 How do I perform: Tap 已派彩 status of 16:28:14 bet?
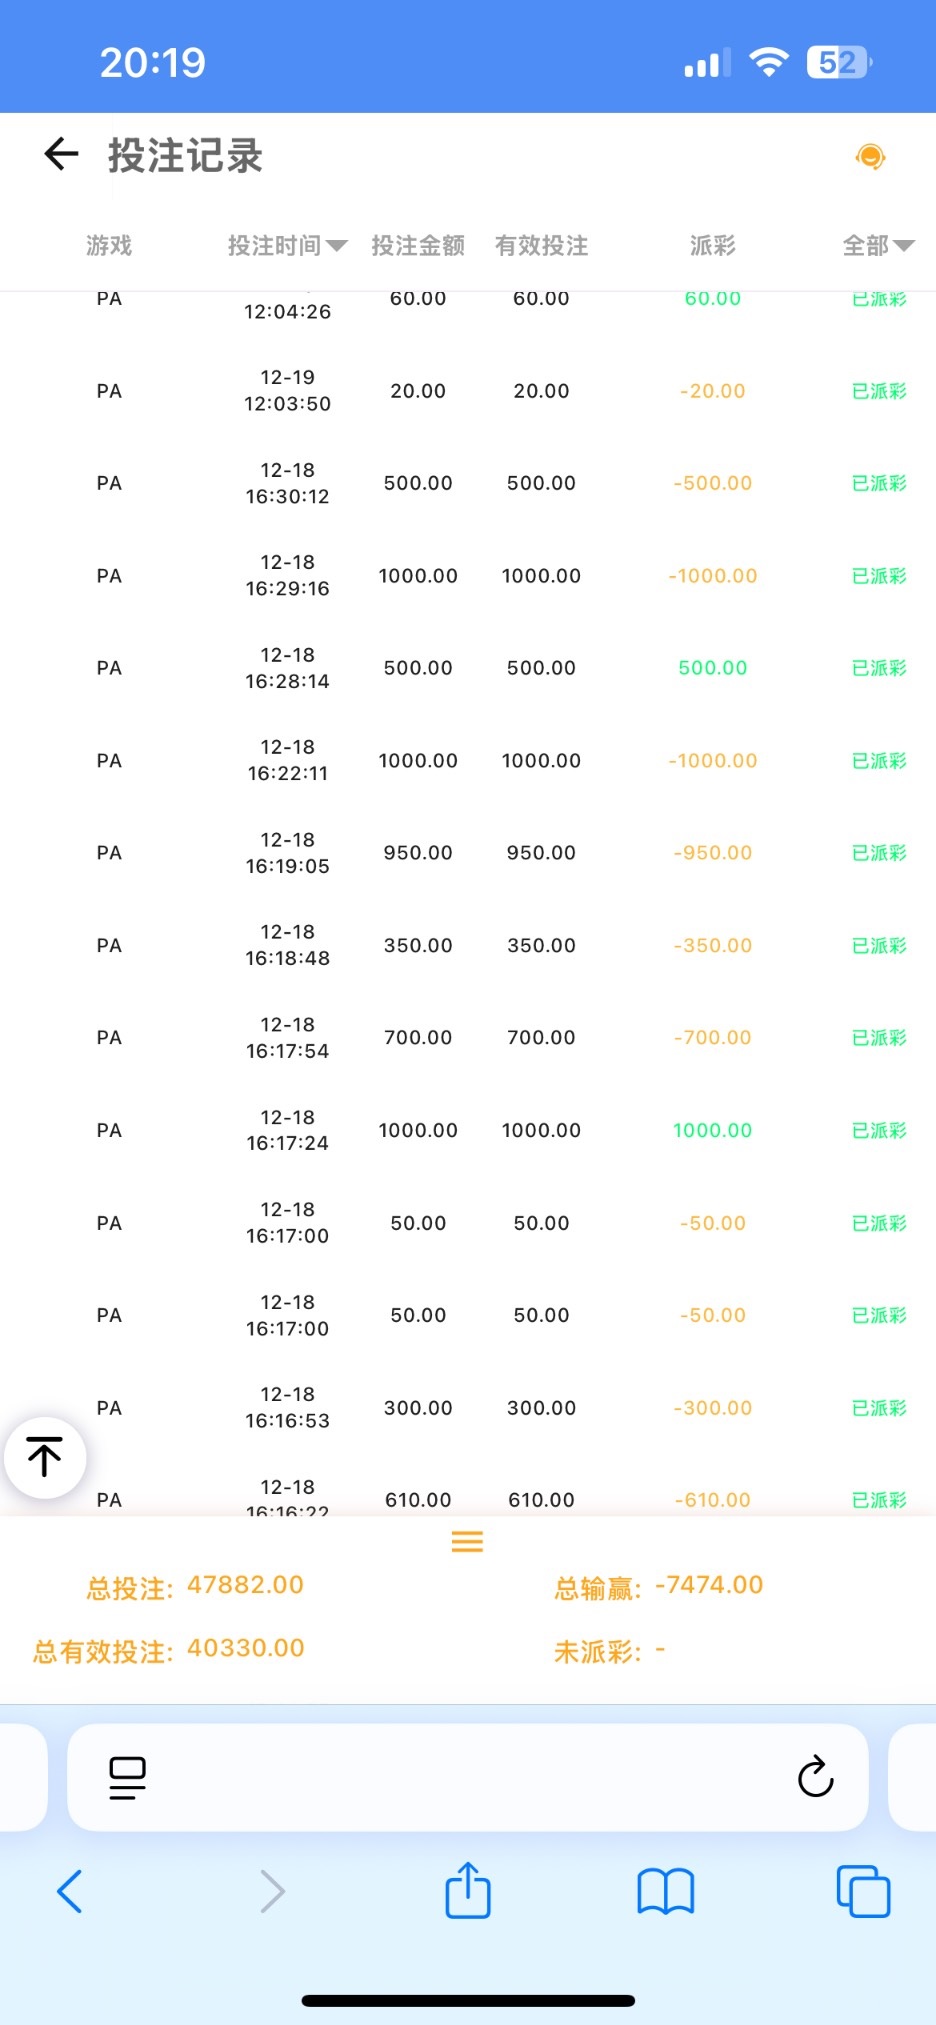tap(879, 668)
